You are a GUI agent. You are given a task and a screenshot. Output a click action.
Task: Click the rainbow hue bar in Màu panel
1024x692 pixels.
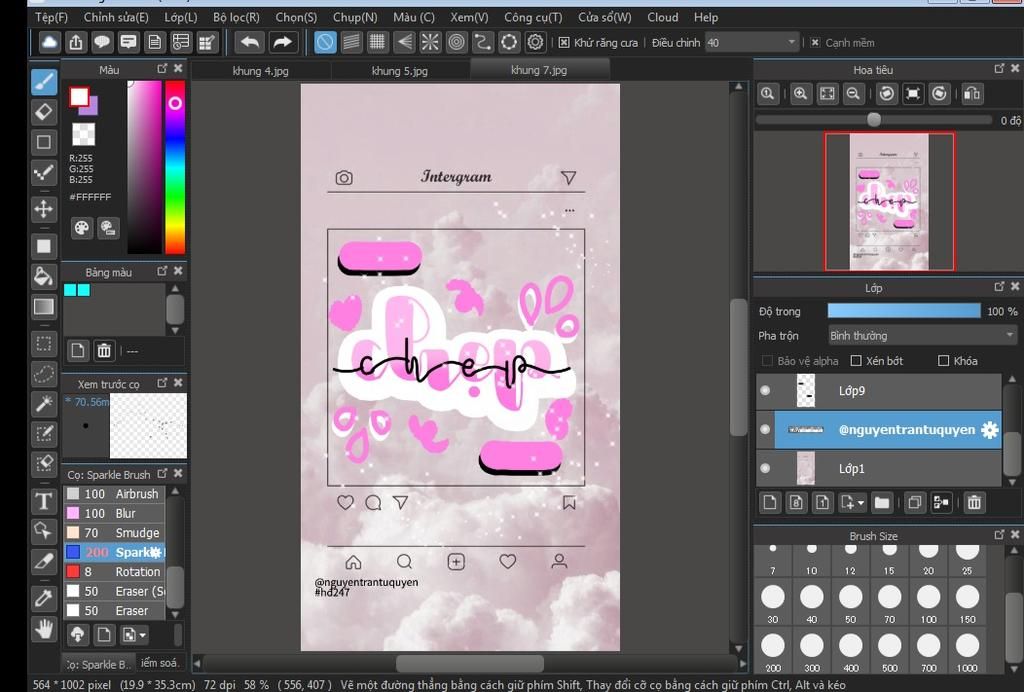pos(175,167)
